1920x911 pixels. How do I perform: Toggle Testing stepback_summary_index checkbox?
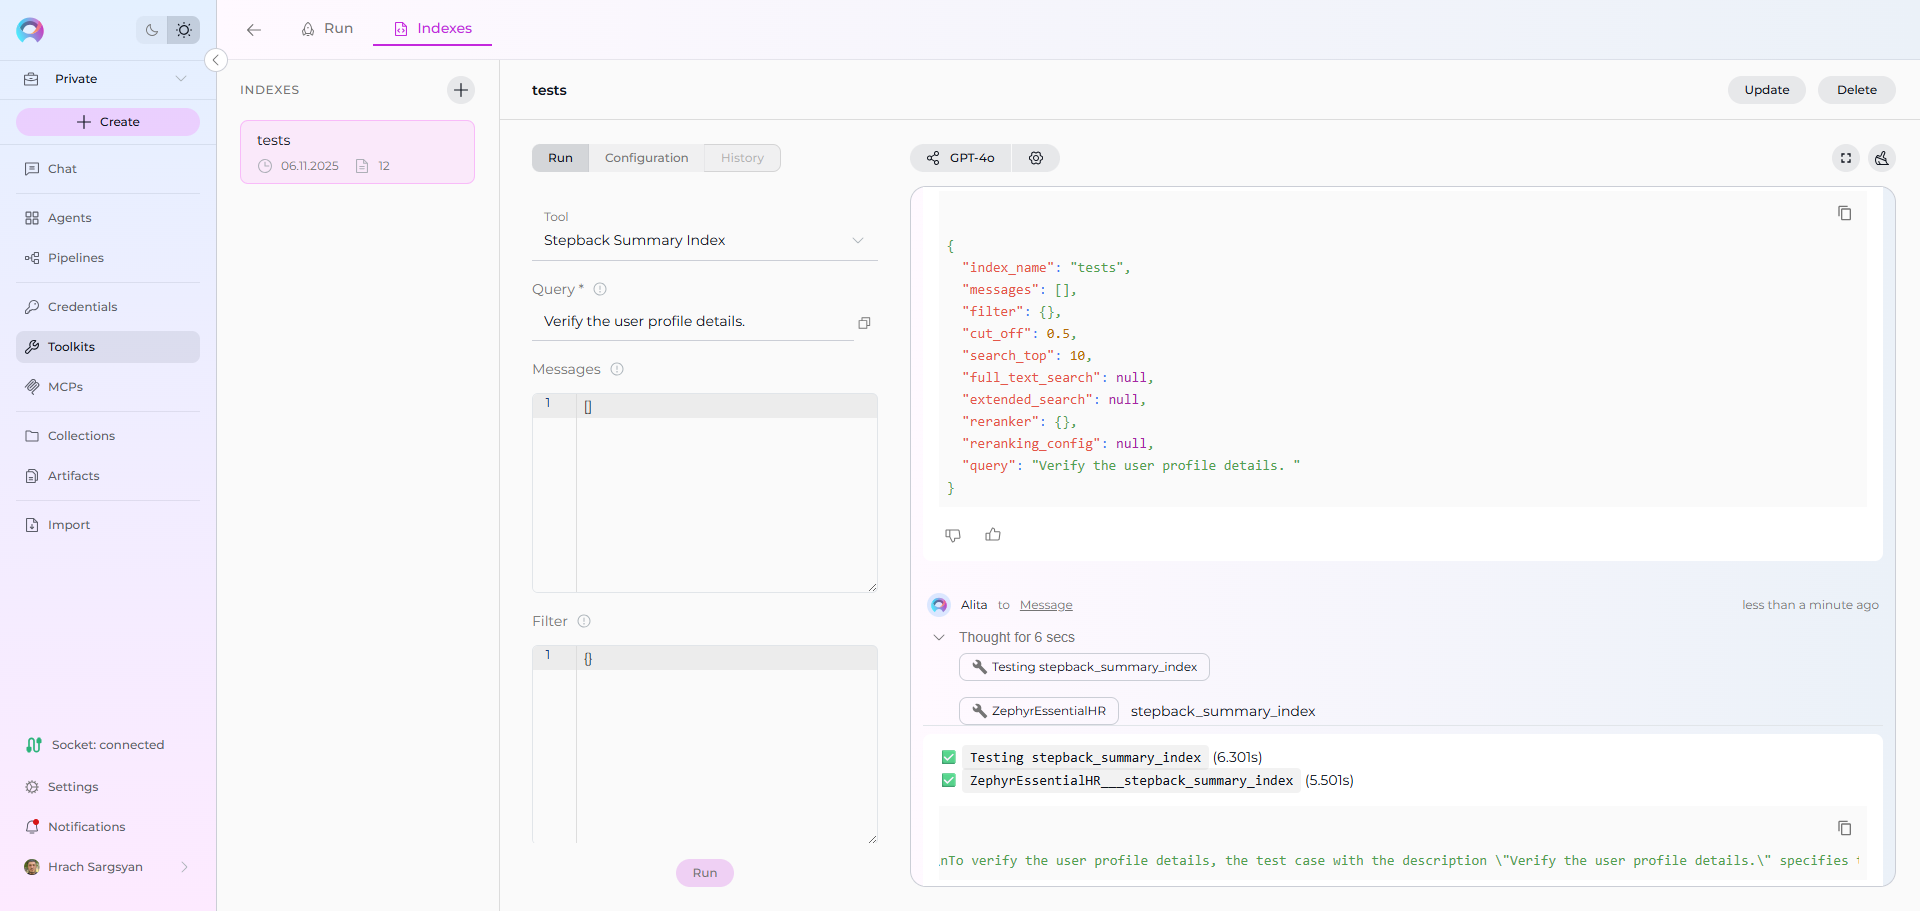click(949, 758)
